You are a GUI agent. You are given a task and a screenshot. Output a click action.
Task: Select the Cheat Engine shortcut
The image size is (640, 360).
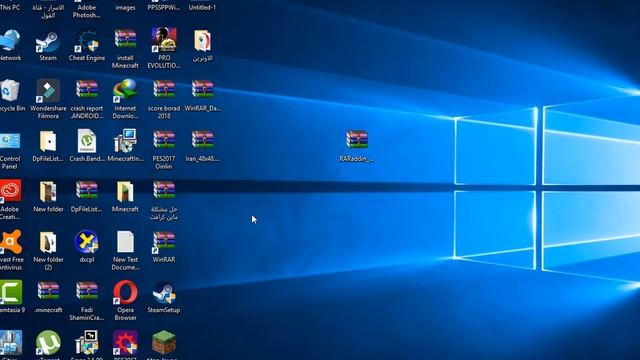point(87,41)
